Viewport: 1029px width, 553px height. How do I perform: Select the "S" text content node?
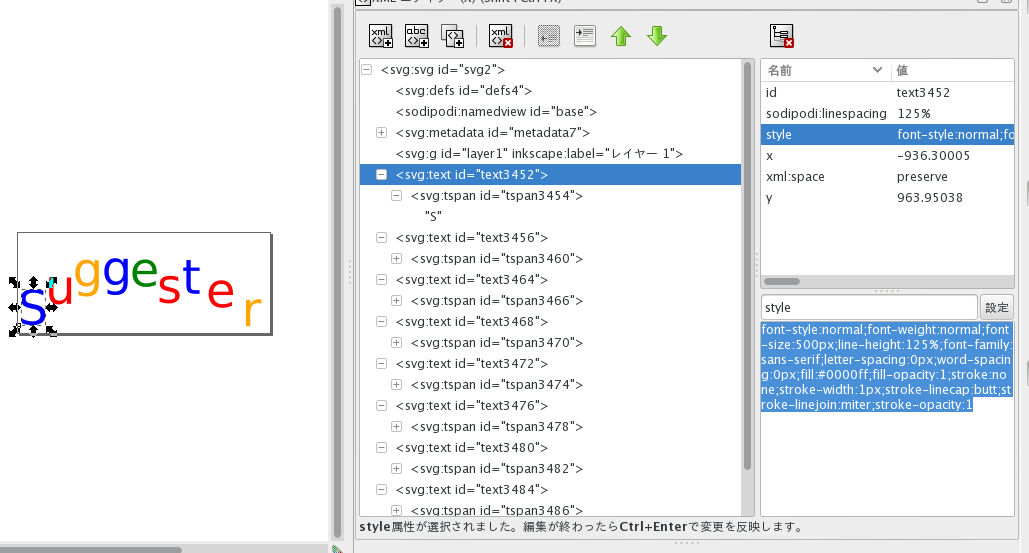433,216
